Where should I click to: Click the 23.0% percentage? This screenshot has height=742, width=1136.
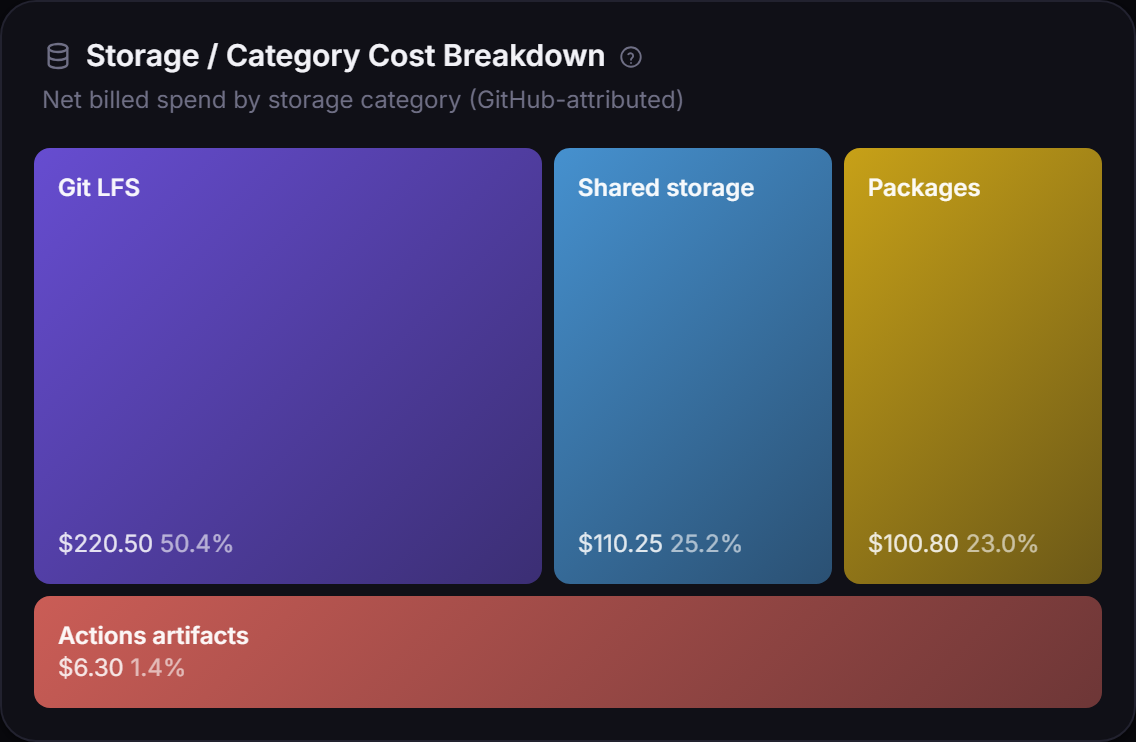[x=1002, y=543]
